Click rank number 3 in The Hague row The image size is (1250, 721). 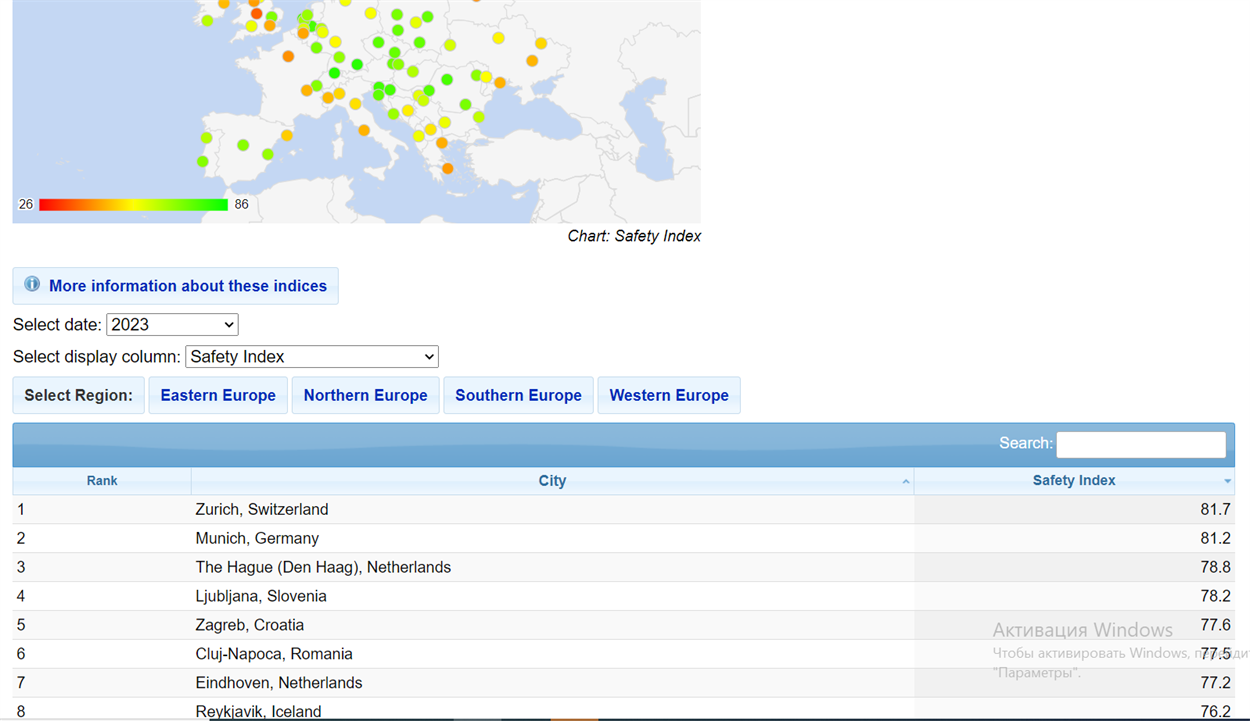tap(21, 567)
